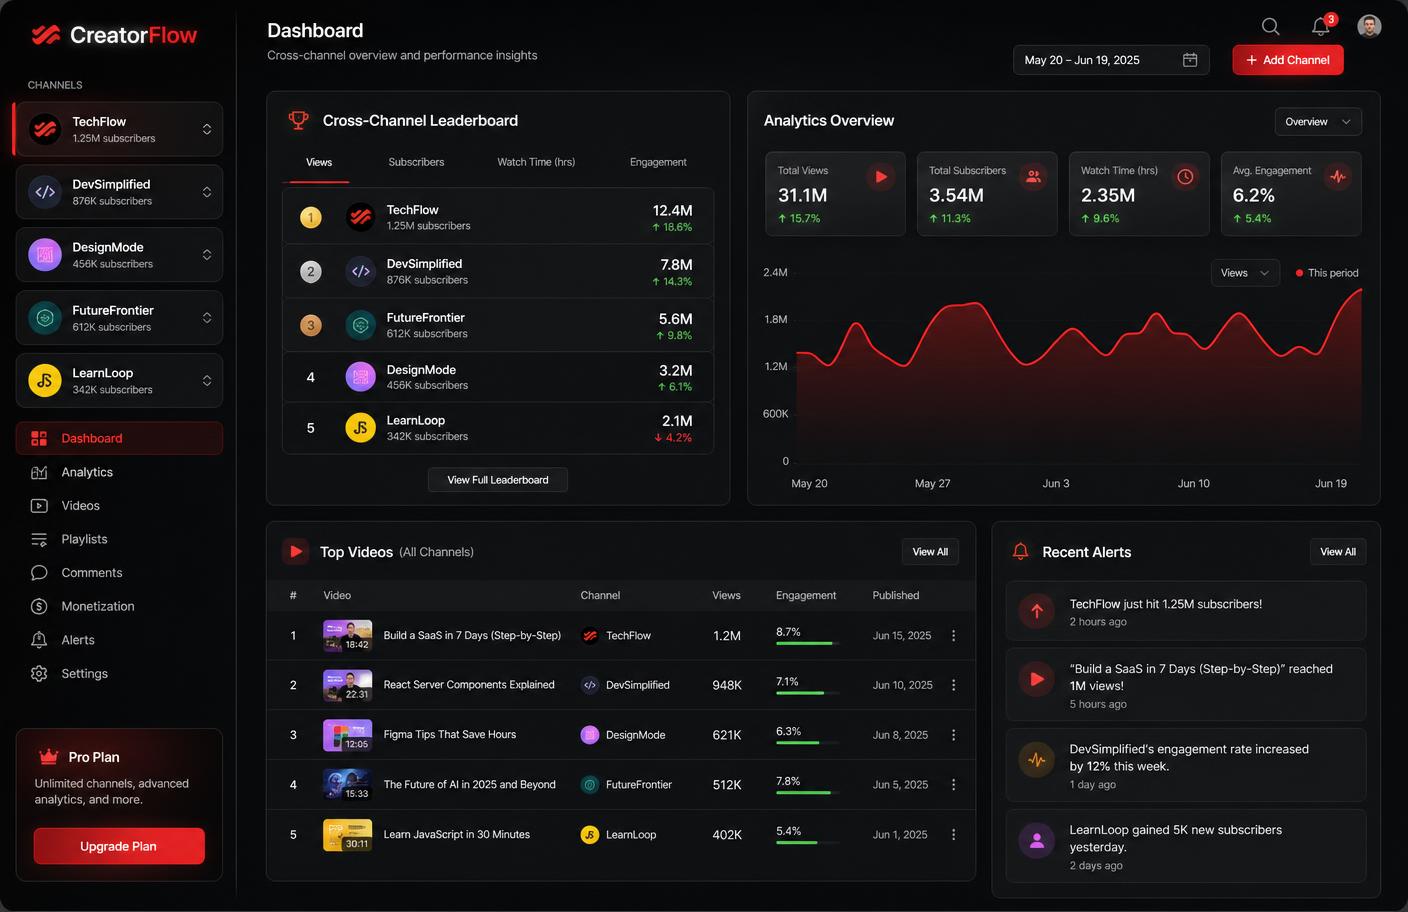Click the search magnifier icon
The height and width of the screenshot is (912, 1408).
pyautogui.click(x=1270, y=27)
